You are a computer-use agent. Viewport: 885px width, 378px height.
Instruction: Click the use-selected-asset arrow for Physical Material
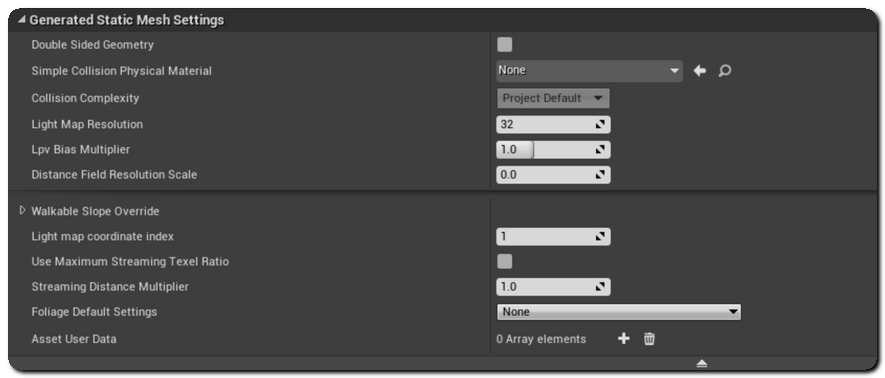(x=700, y=71)
